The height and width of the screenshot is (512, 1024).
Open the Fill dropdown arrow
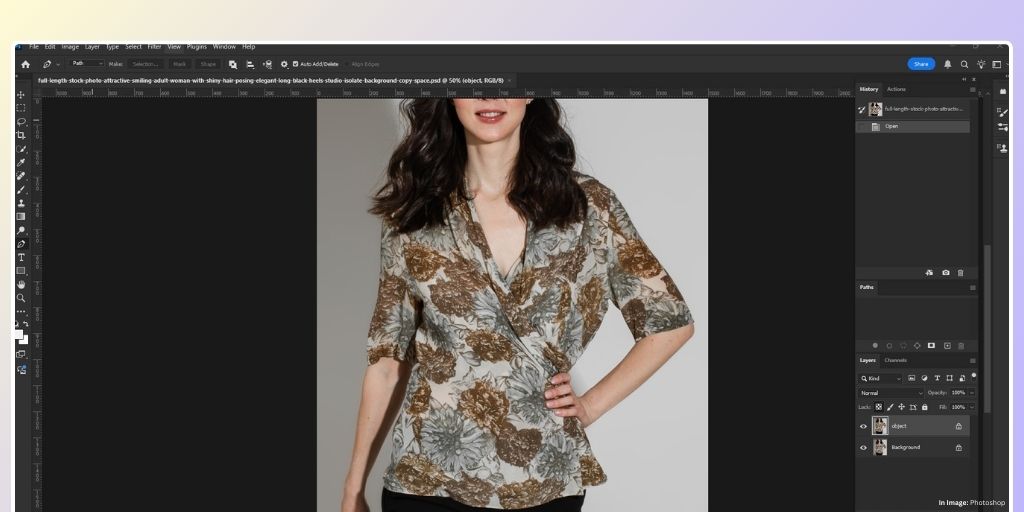pyautogui.click(x=972, y=407)
